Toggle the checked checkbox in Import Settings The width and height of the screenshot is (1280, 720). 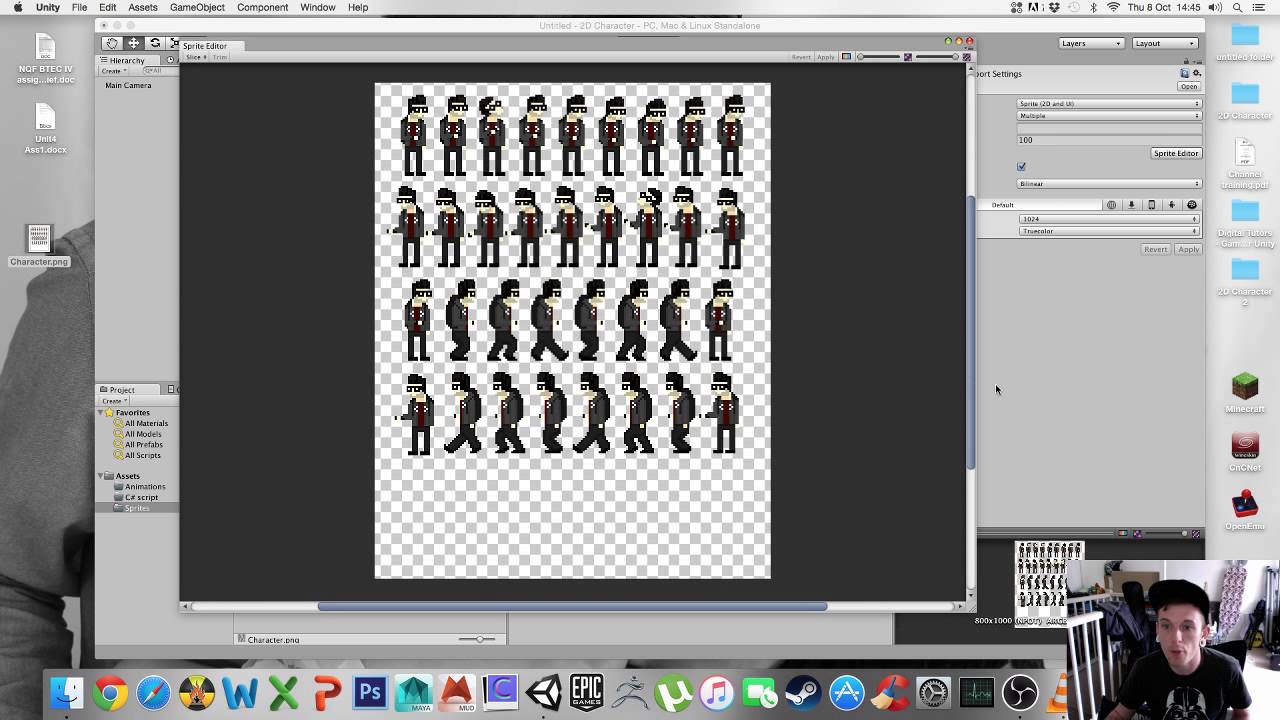[1021, 166]
